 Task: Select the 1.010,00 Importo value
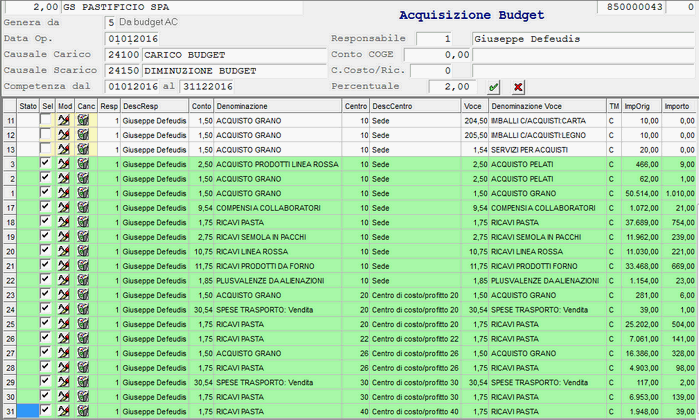pyautogui.click(x=679, y=193)
